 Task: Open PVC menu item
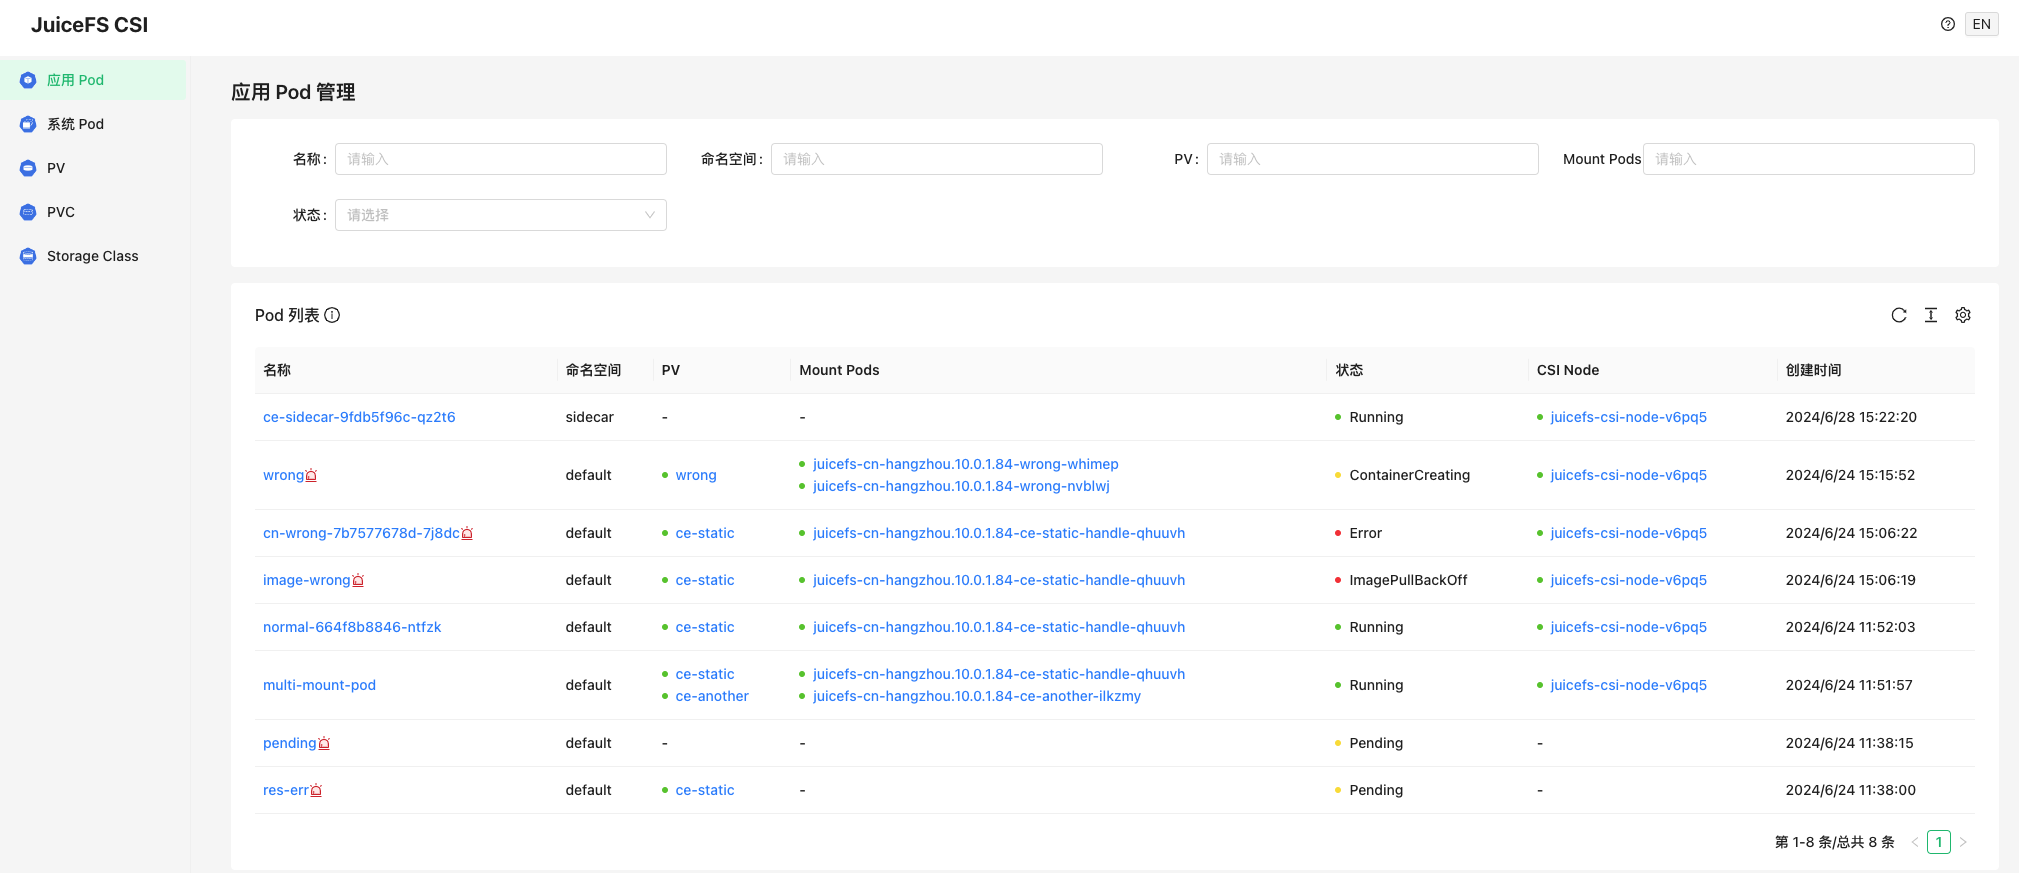click(x=94, y=212)
